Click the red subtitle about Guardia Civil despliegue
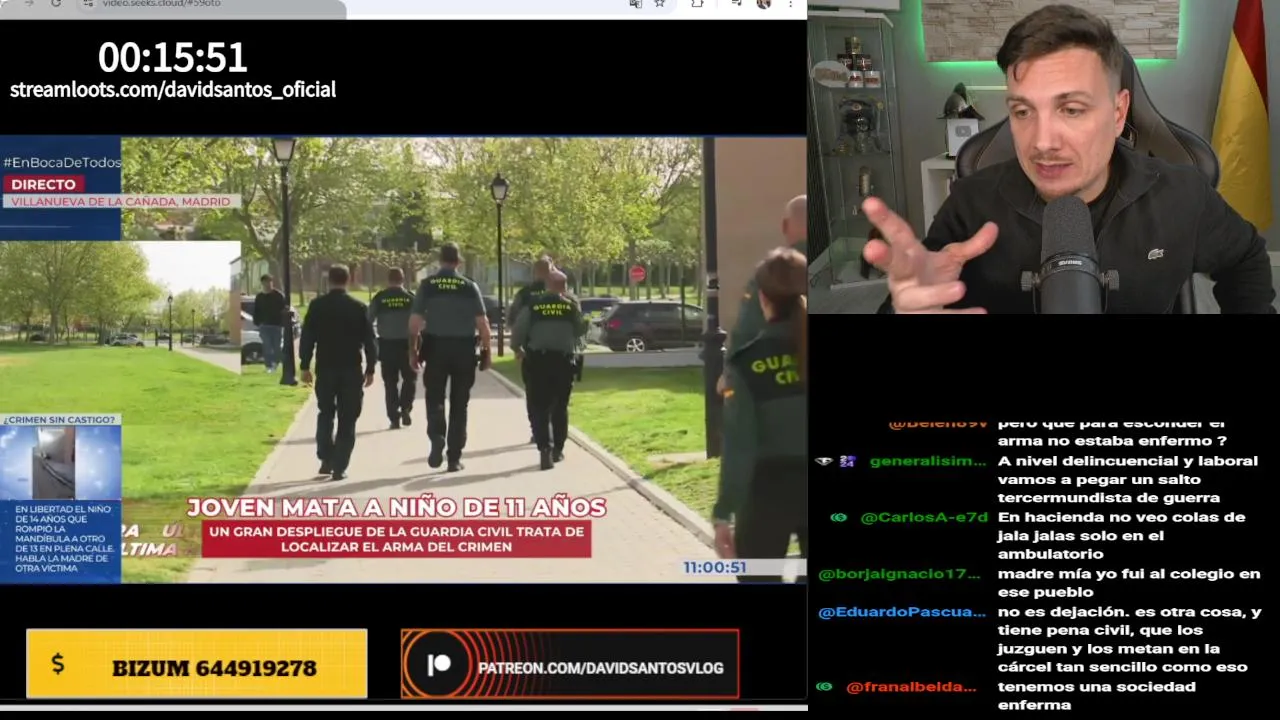Image resolution: width=1280 pixels, height=720 pixels. coord(396,539)
